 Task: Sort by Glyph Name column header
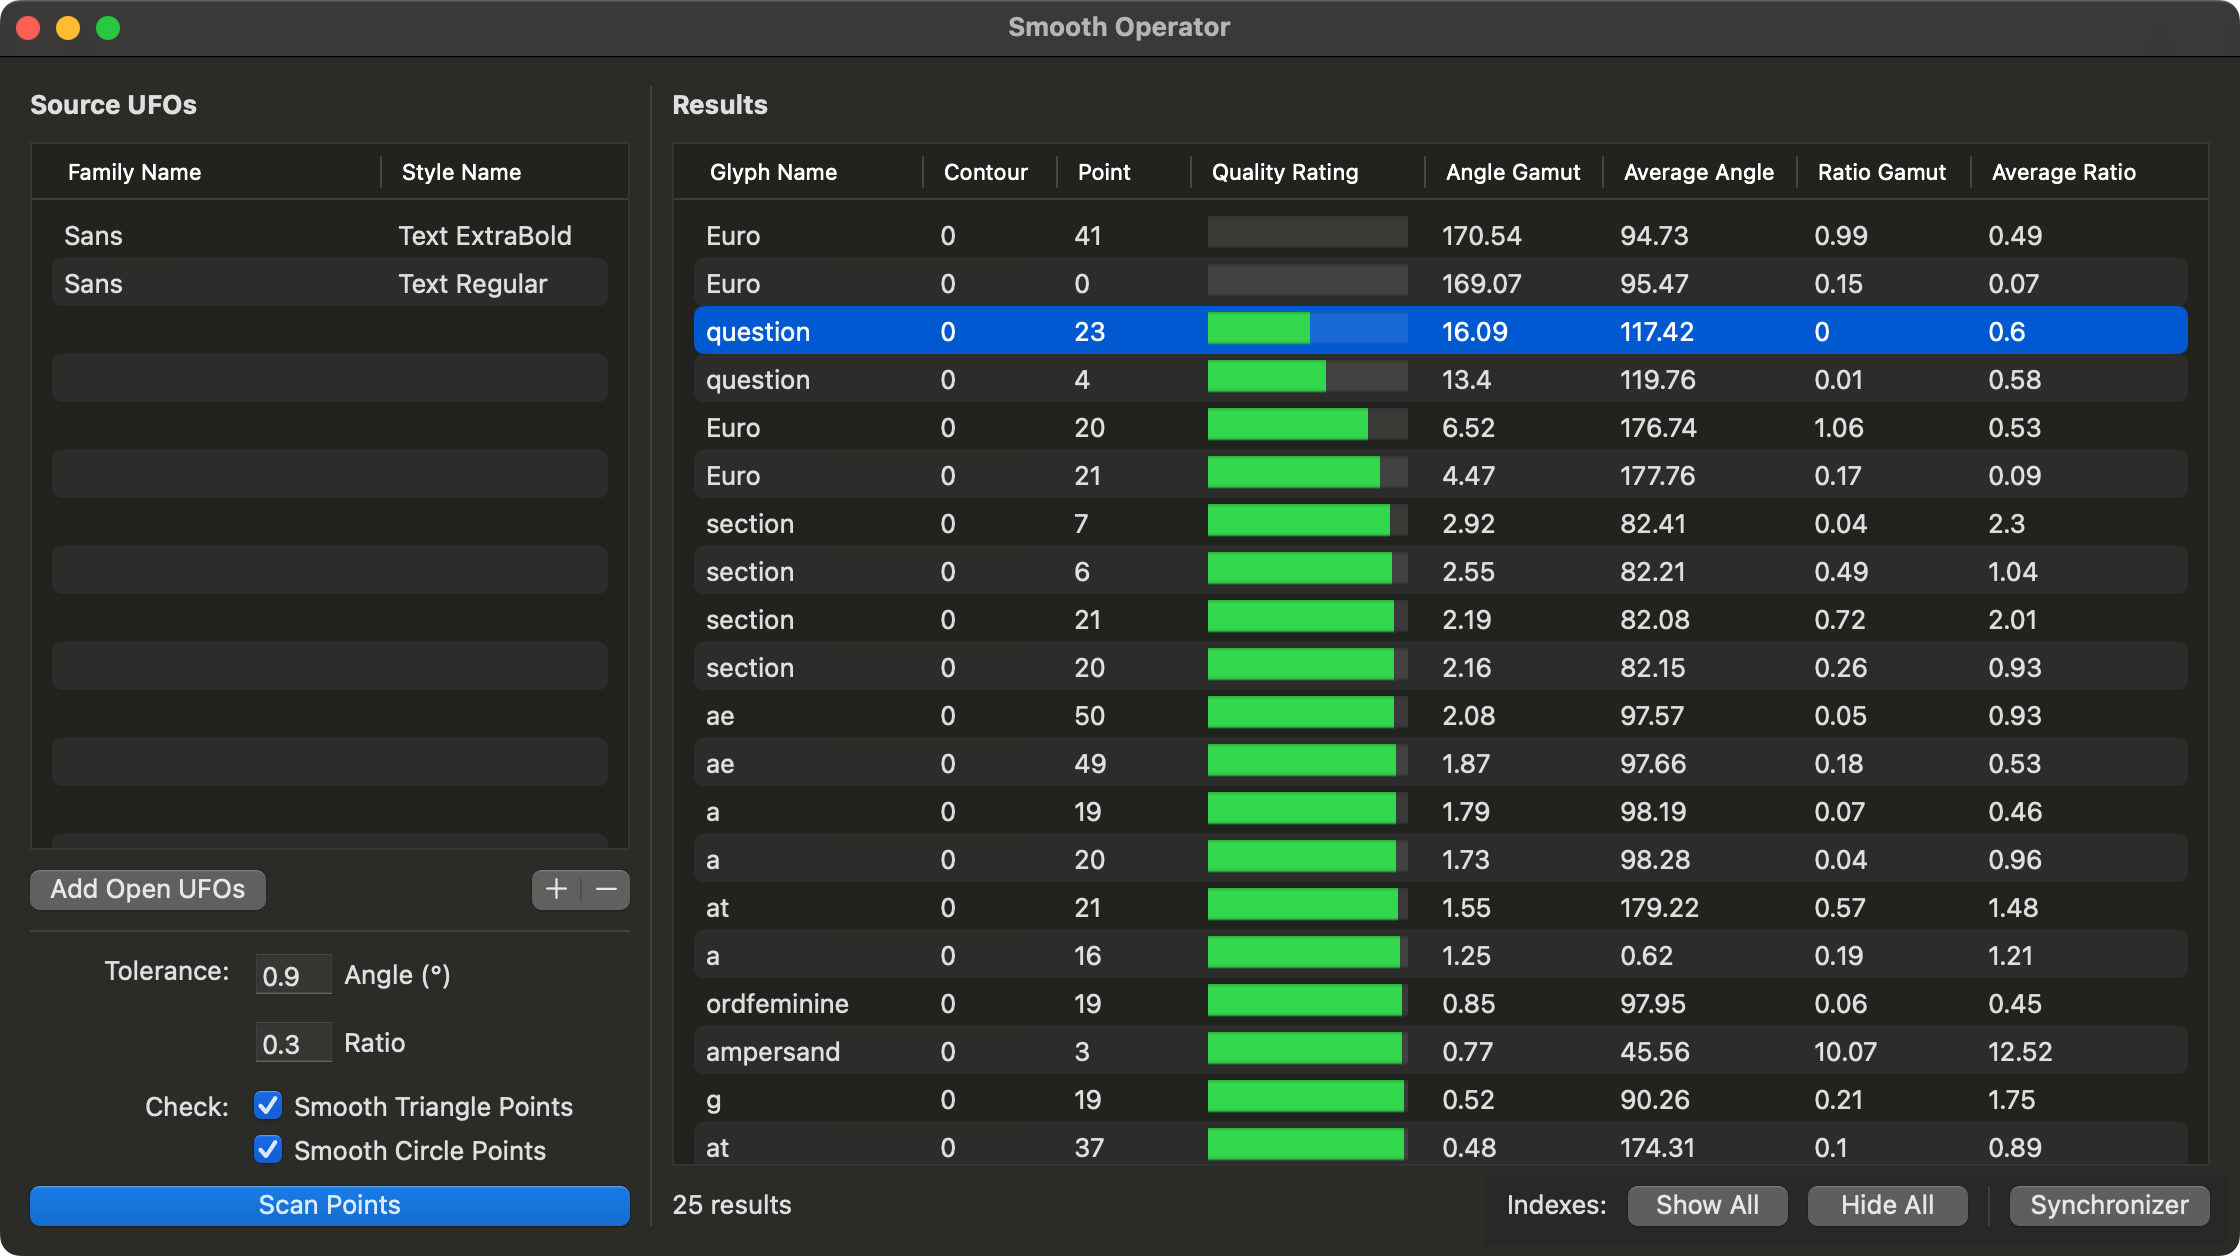pos(773,172)
